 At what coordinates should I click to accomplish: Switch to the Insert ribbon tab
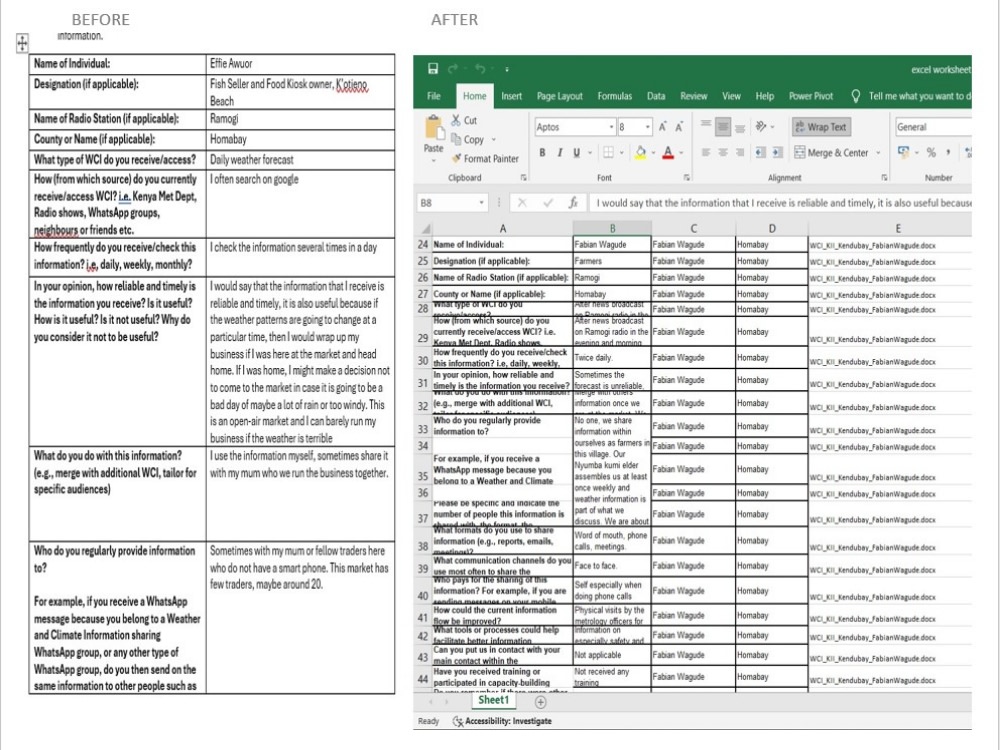[x=511, y=96]
